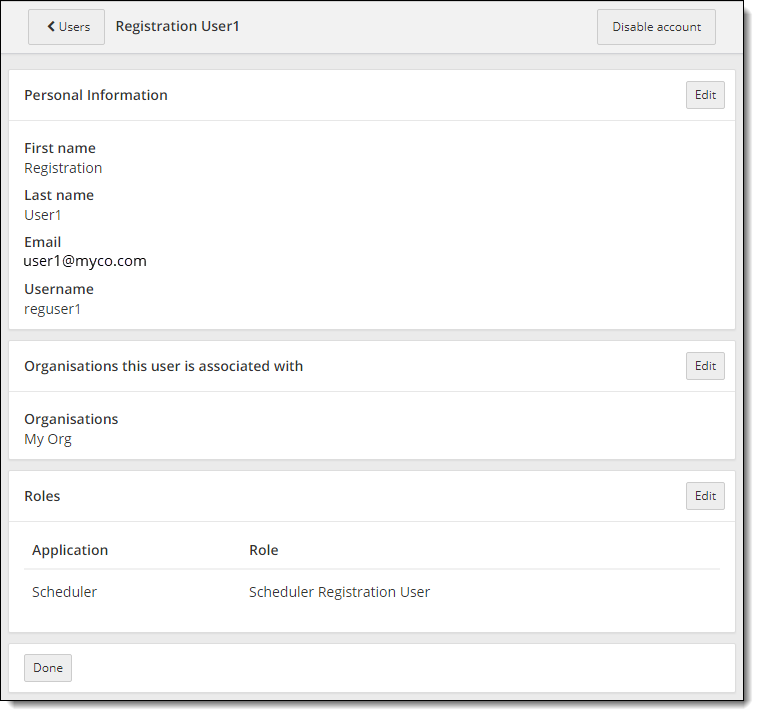Edit the associated organisations section
This screenshot has width=759, height=716.
(x=705, y=366)
